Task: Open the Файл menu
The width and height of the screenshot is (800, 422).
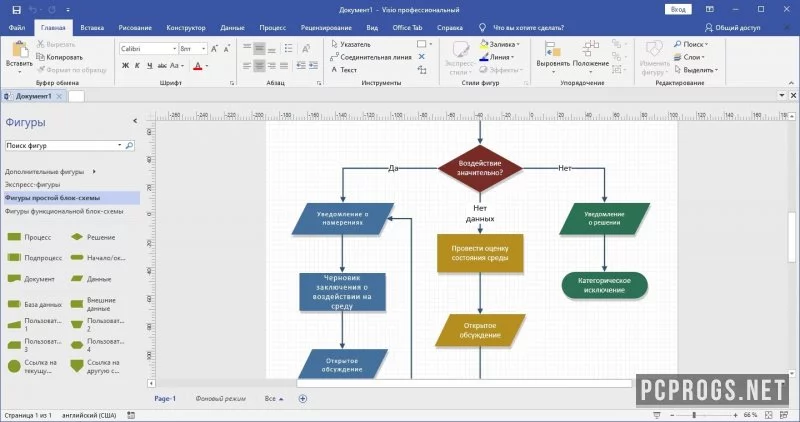Action: tap(17, 28)
